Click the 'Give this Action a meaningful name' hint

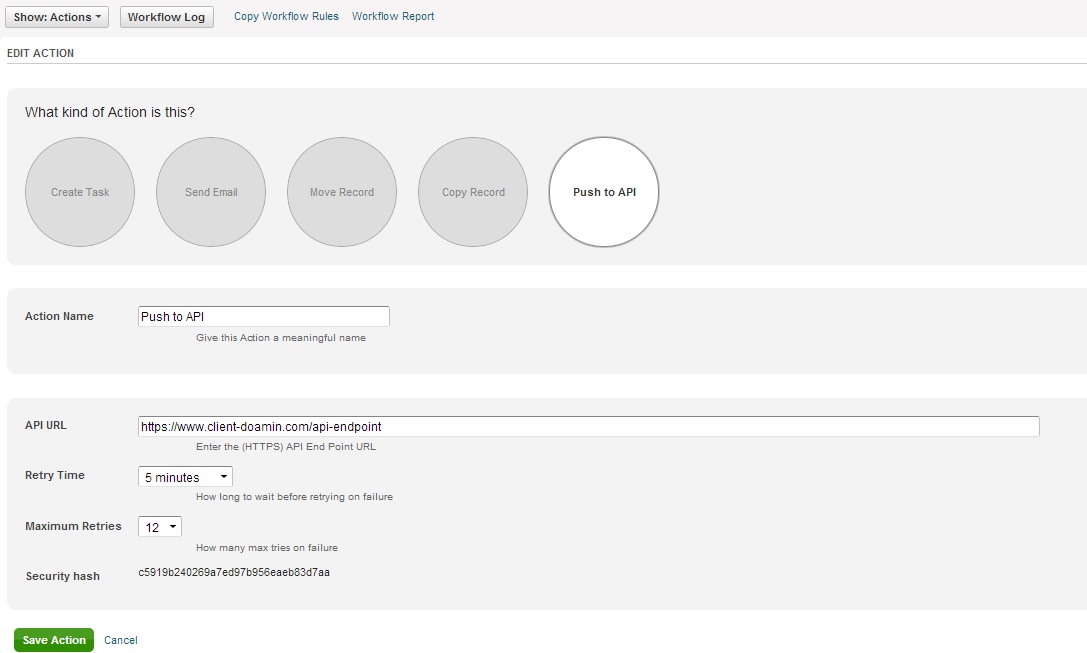pos(281,338)
